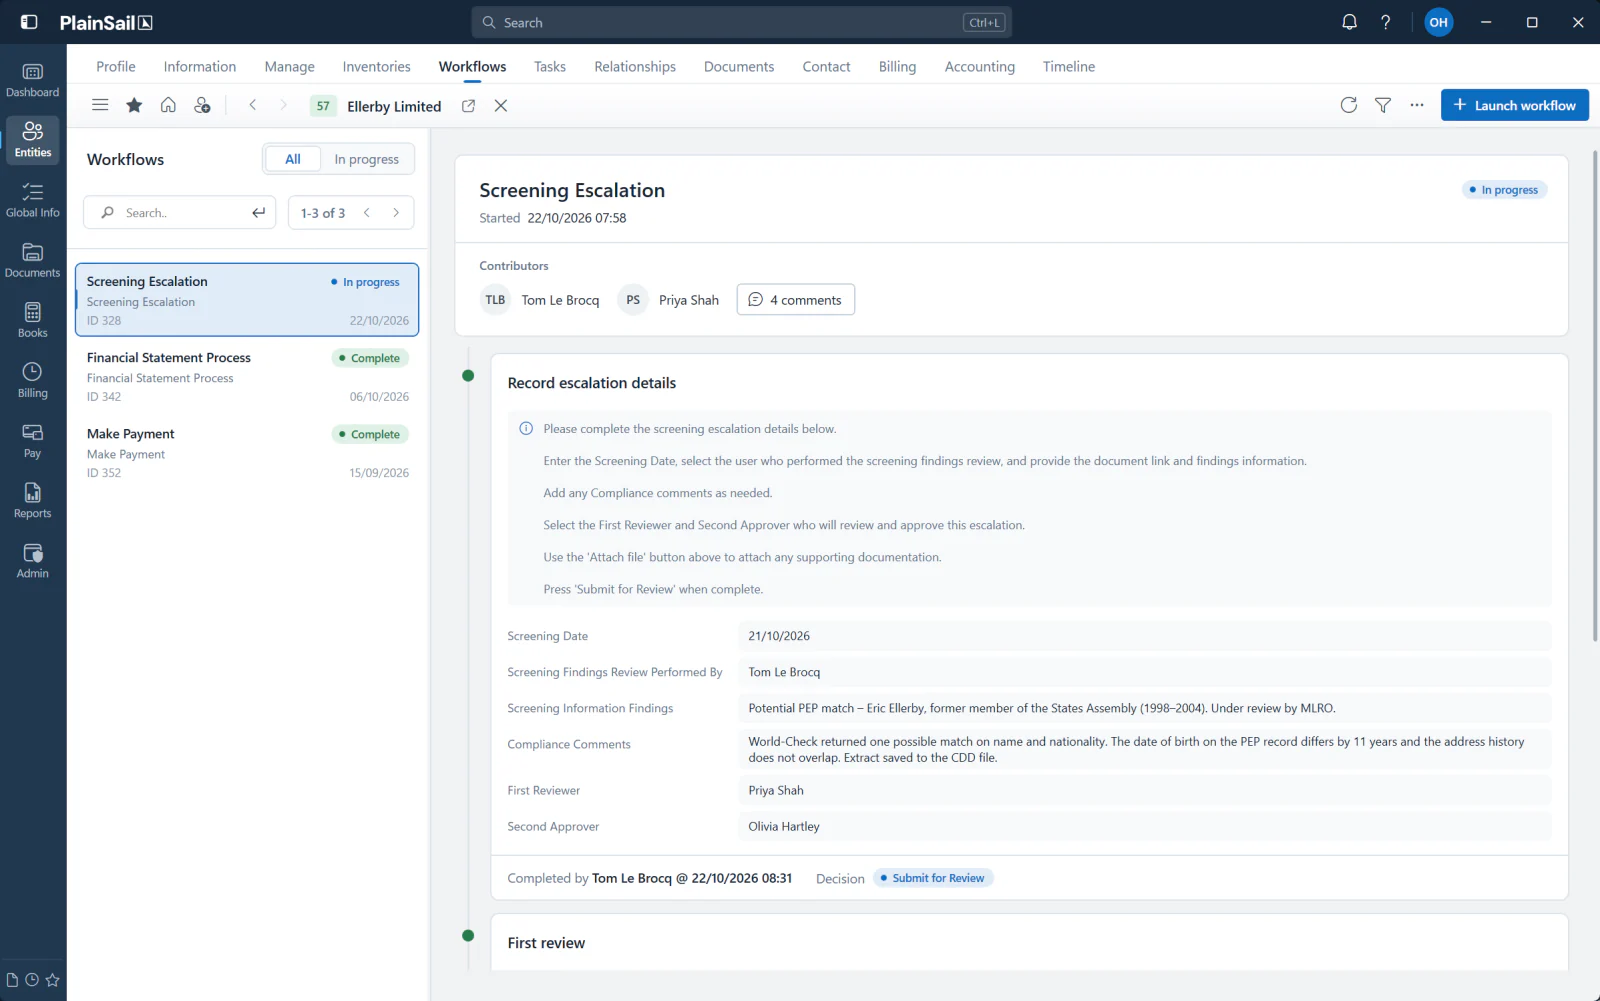Click the main panel vertical scrollbar
This screenshot has height=1001, width=1600.
(x=1595, y=397)
